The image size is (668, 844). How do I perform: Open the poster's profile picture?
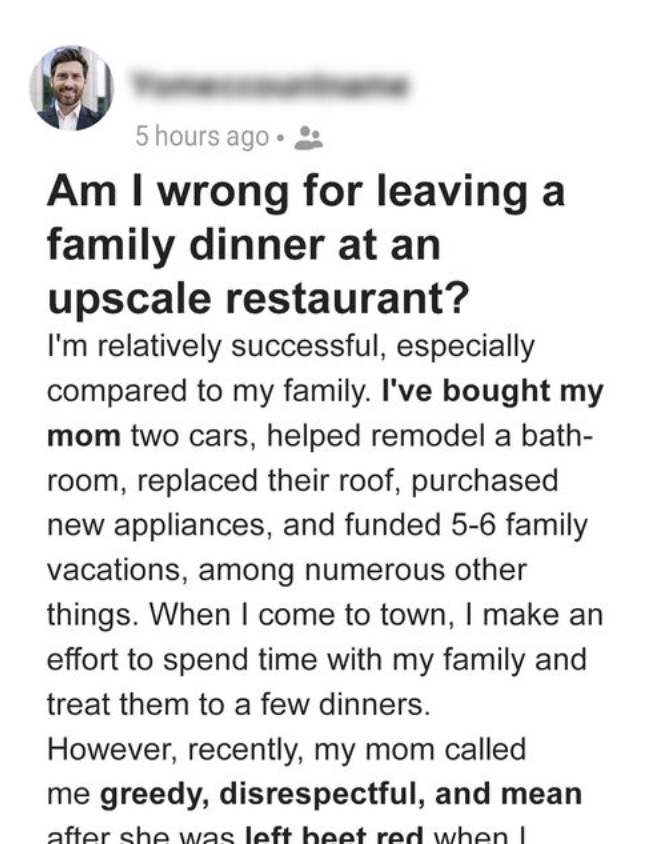(70, 88)
